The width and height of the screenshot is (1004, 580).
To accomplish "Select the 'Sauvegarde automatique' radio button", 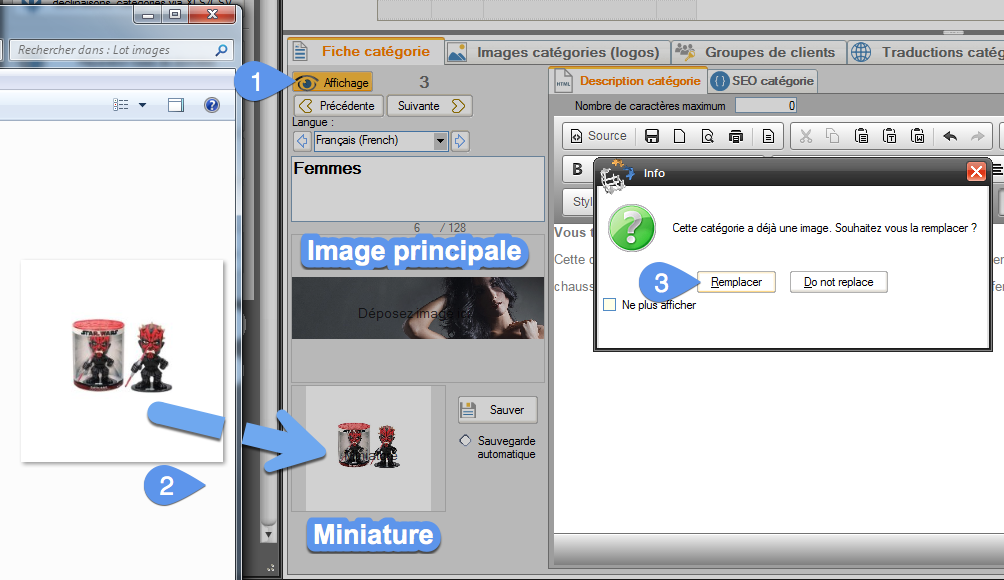I will tap(465, 440).
